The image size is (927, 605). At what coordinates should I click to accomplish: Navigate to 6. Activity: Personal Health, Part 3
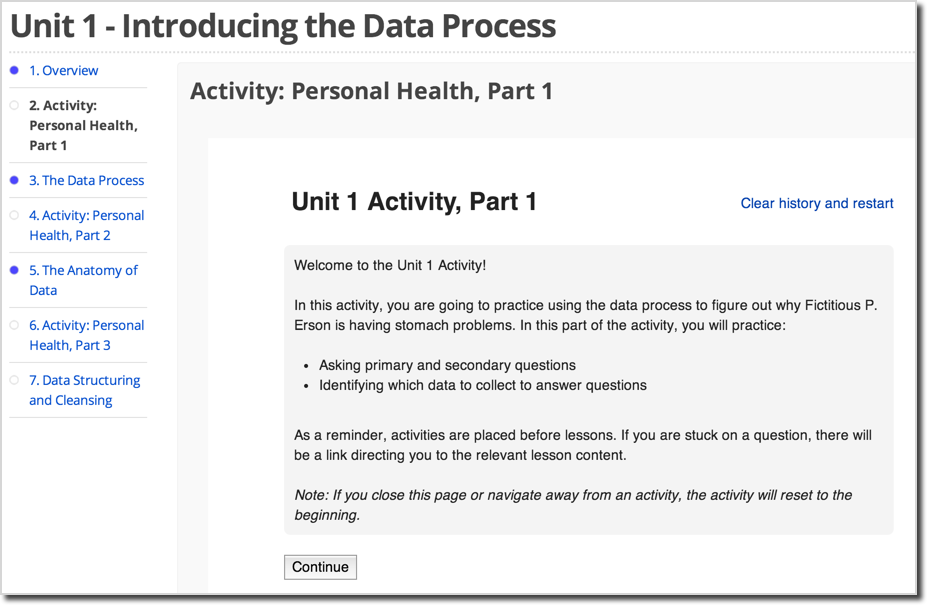click(87, 335)
